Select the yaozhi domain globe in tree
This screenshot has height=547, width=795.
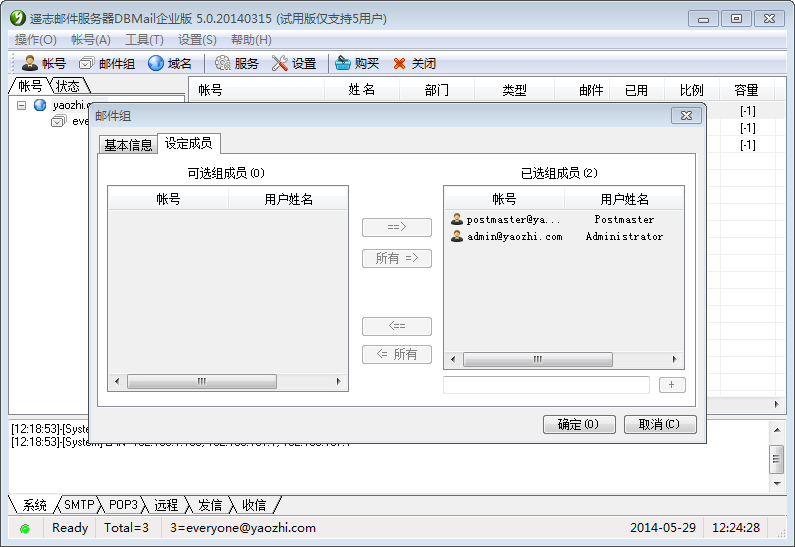(x=40, y=105)
